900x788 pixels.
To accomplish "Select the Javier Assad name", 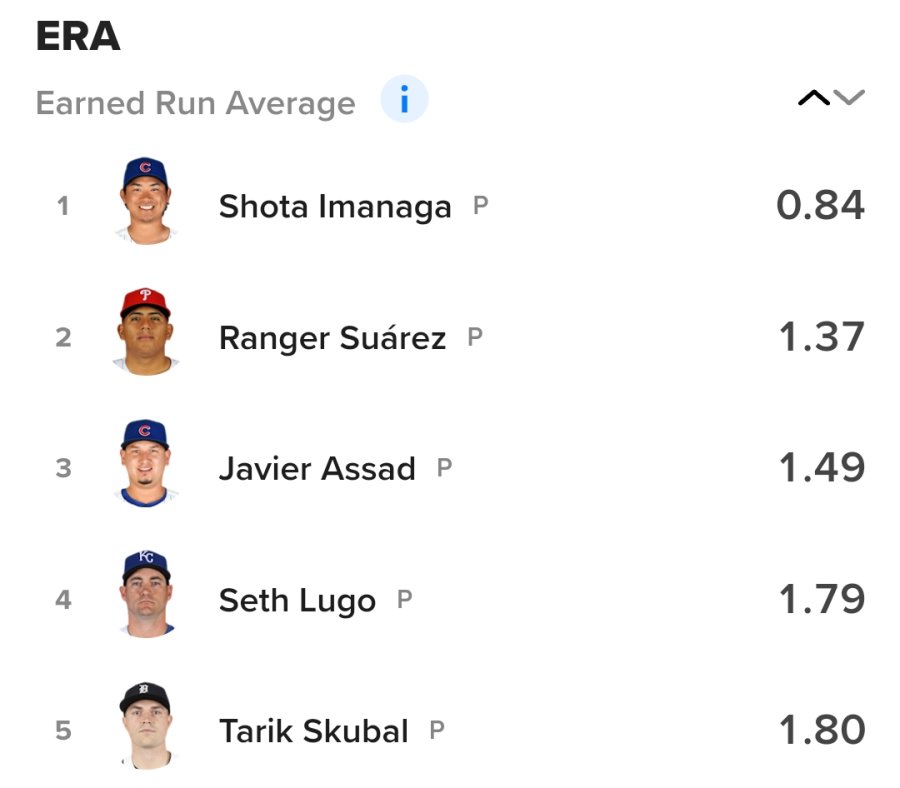I will click(317, 469).
